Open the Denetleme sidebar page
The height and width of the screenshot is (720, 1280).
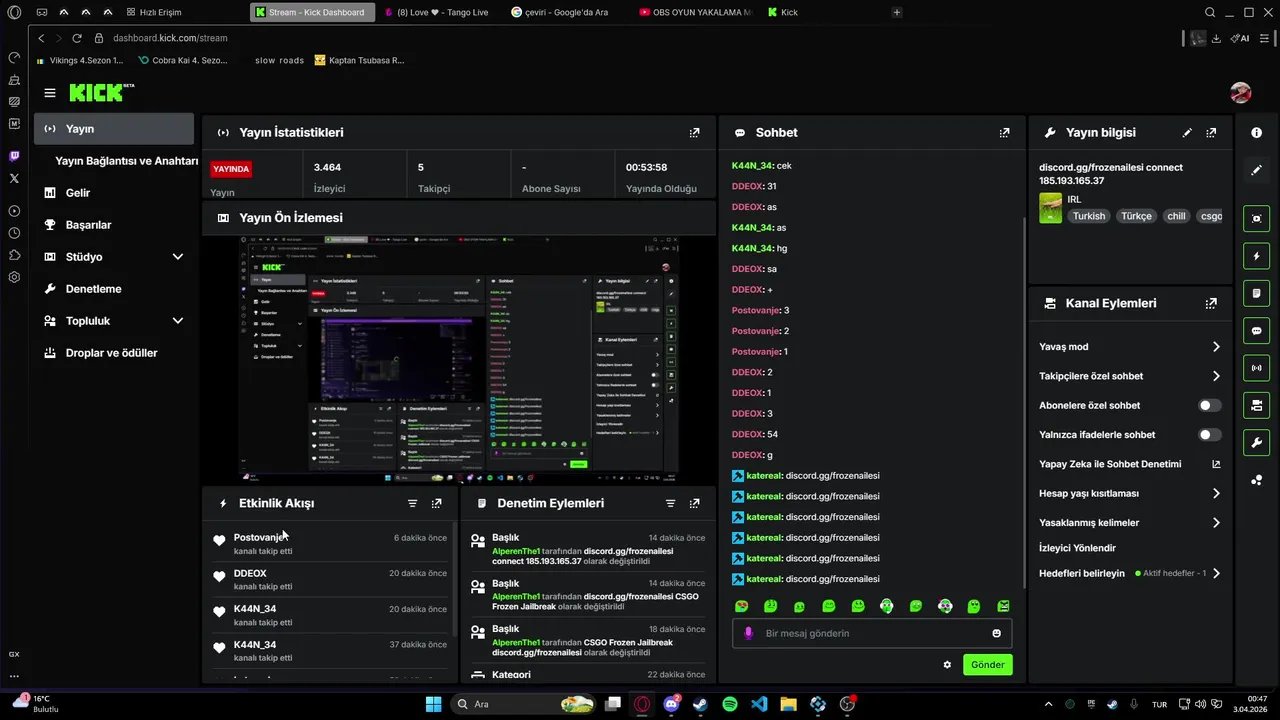click(114, 289)
